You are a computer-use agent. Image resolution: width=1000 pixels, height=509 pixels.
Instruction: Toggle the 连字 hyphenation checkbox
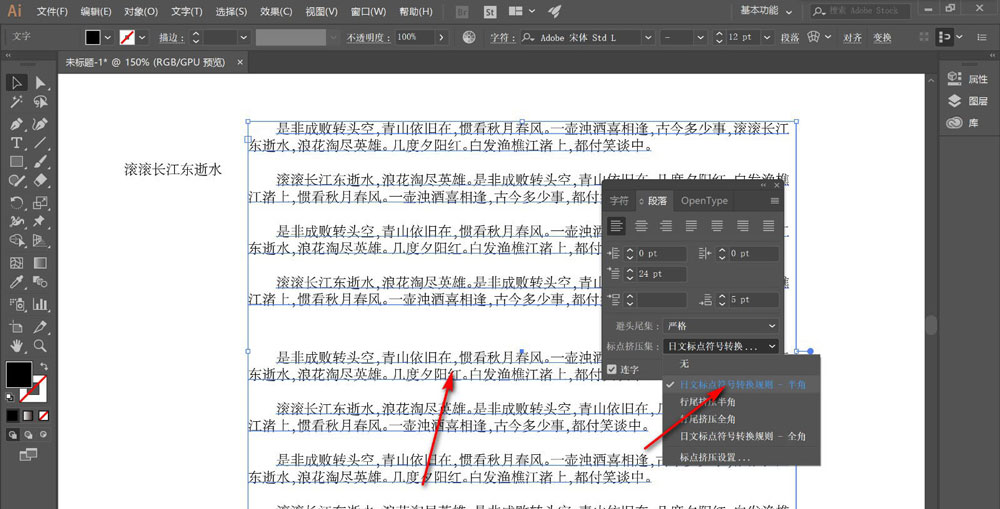pyautogui.click(x=613, y=369)
